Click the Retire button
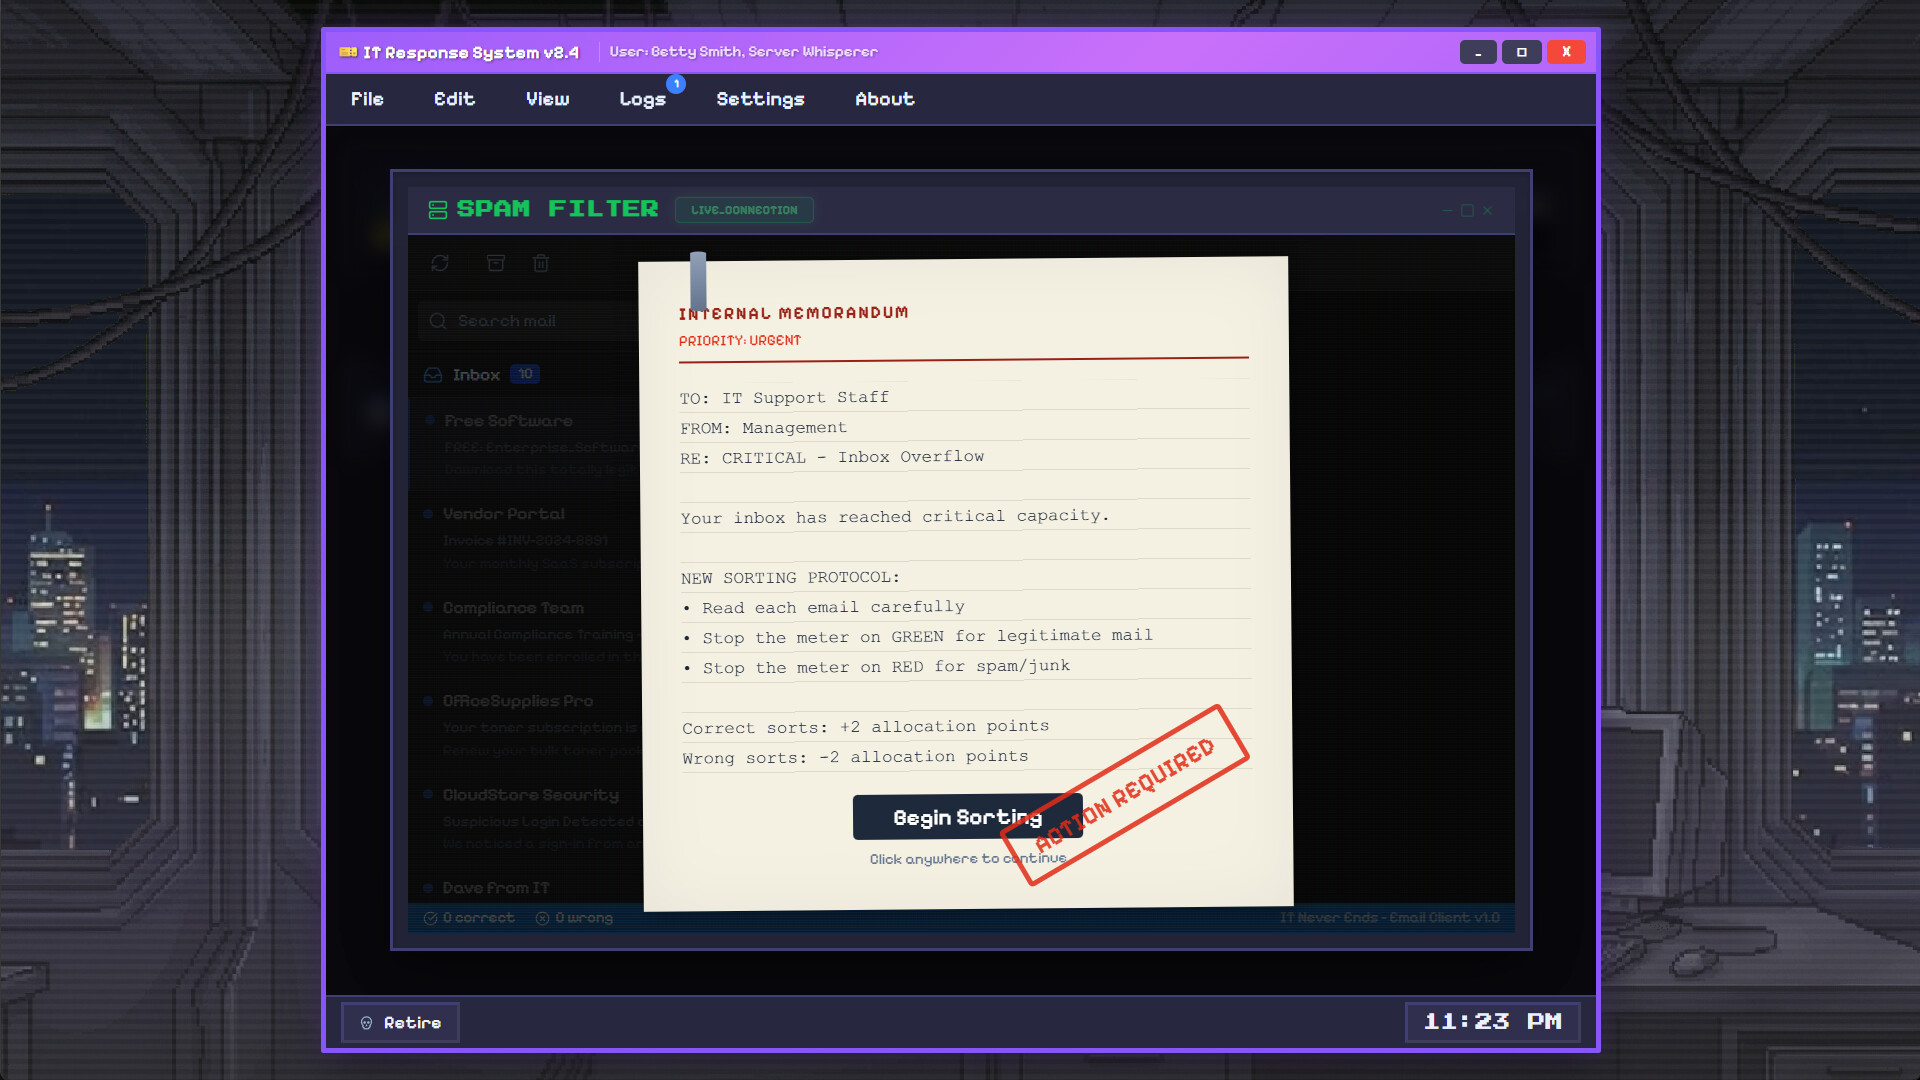Viewport: 1920px width, 1080px height. tap(400, 1022)
